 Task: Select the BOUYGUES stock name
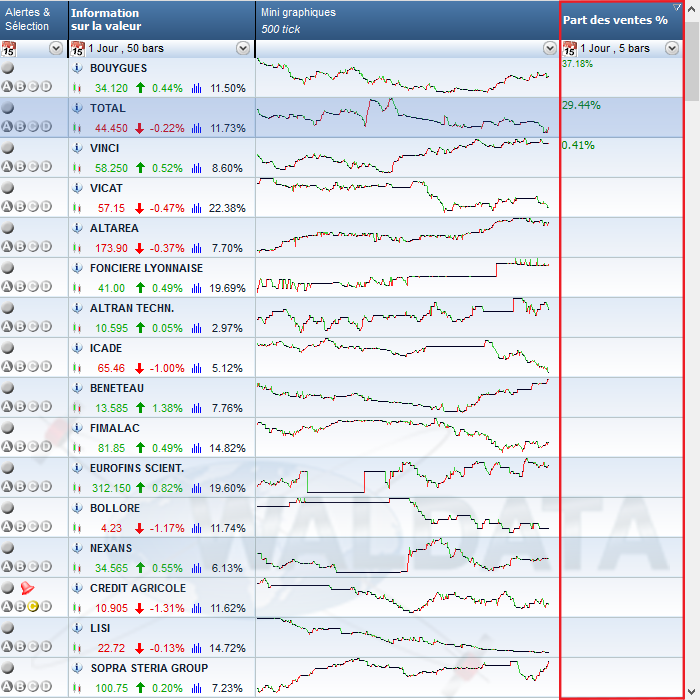[118, 68]
